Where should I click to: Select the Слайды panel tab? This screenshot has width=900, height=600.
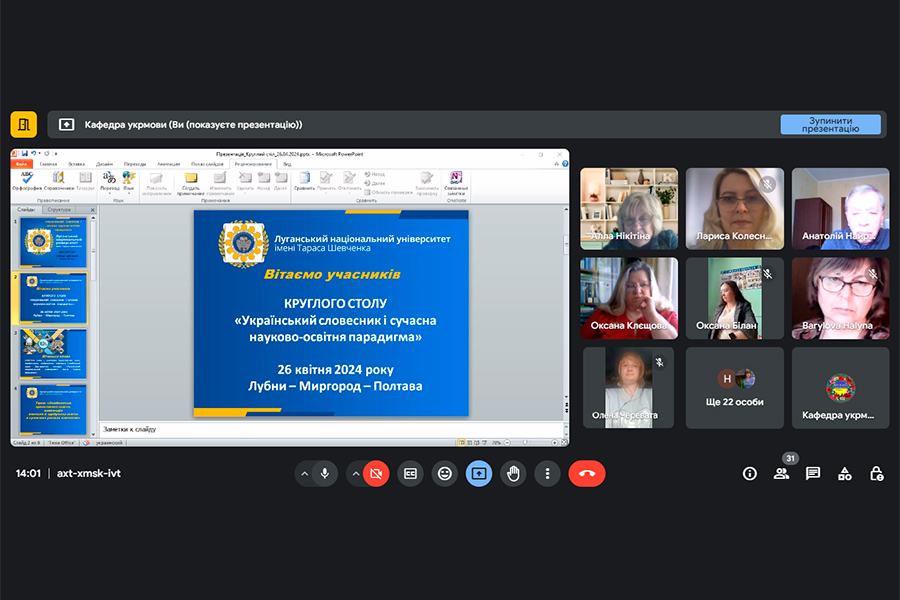click(26, 210)
